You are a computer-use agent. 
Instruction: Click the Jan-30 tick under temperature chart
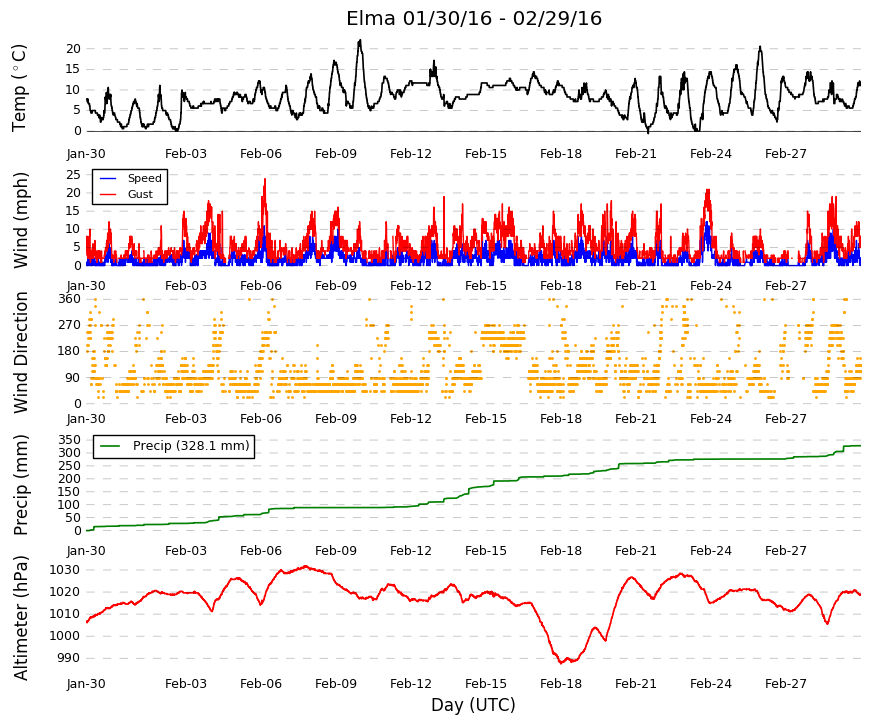click(86, 154)
